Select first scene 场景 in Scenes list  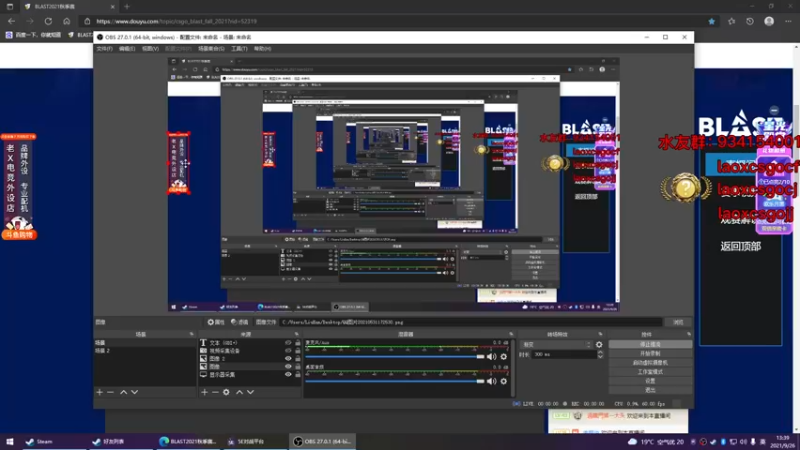(x=144, y=342)
